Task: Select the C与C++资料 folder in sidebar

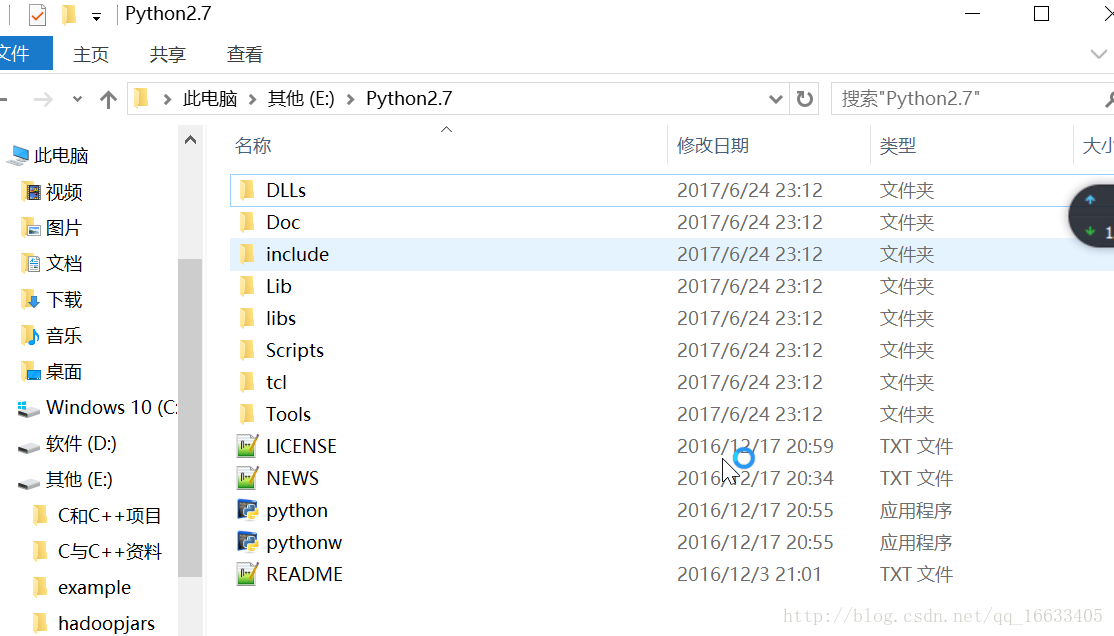Action: (x=109, y=551)
